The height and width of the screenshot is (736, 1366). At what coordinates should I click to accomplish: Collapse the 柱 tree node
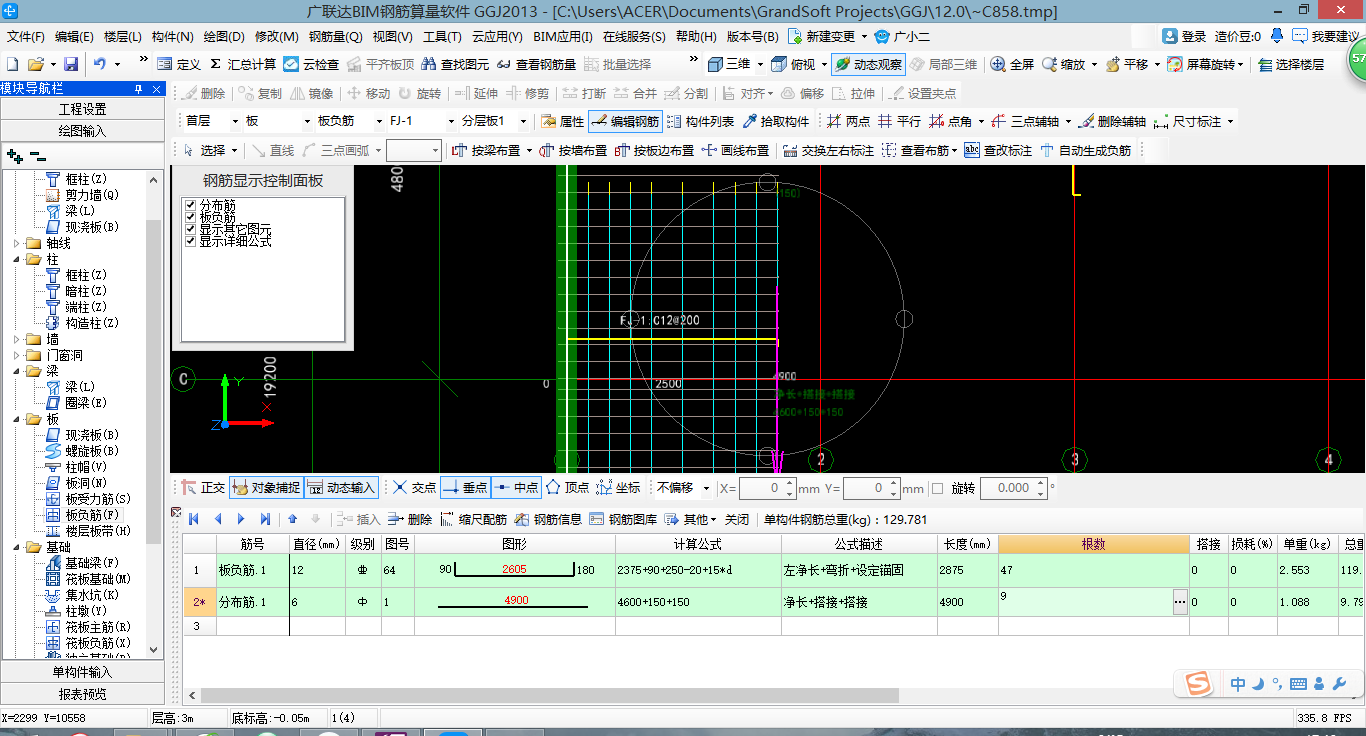pos(16,259)
